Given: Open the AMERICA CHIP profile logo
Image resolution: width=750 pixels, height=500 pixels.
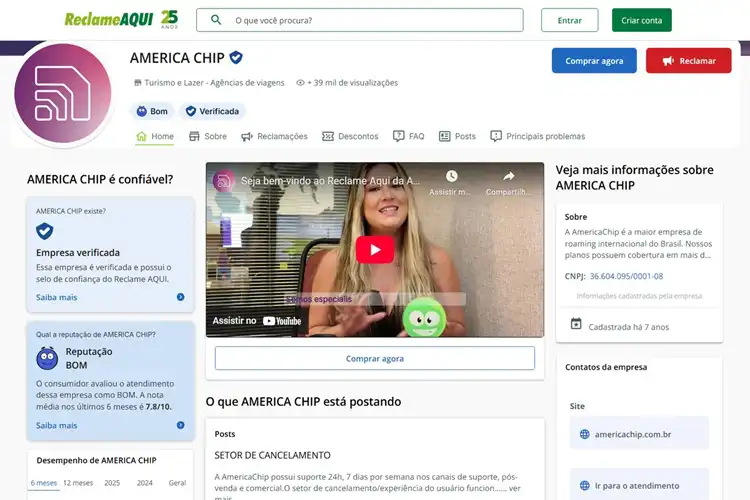Looking at the screenshot, I should 63,93.
